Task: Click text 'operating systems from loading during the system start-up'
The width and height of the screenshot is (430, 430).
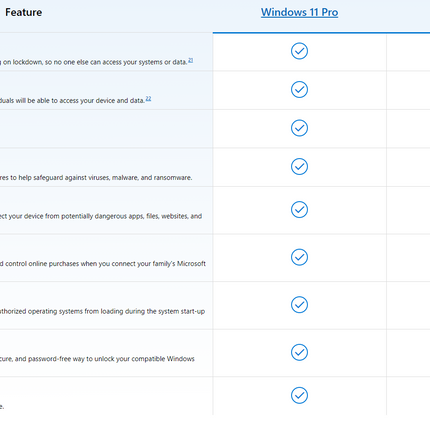Action: tap(116, 311)
